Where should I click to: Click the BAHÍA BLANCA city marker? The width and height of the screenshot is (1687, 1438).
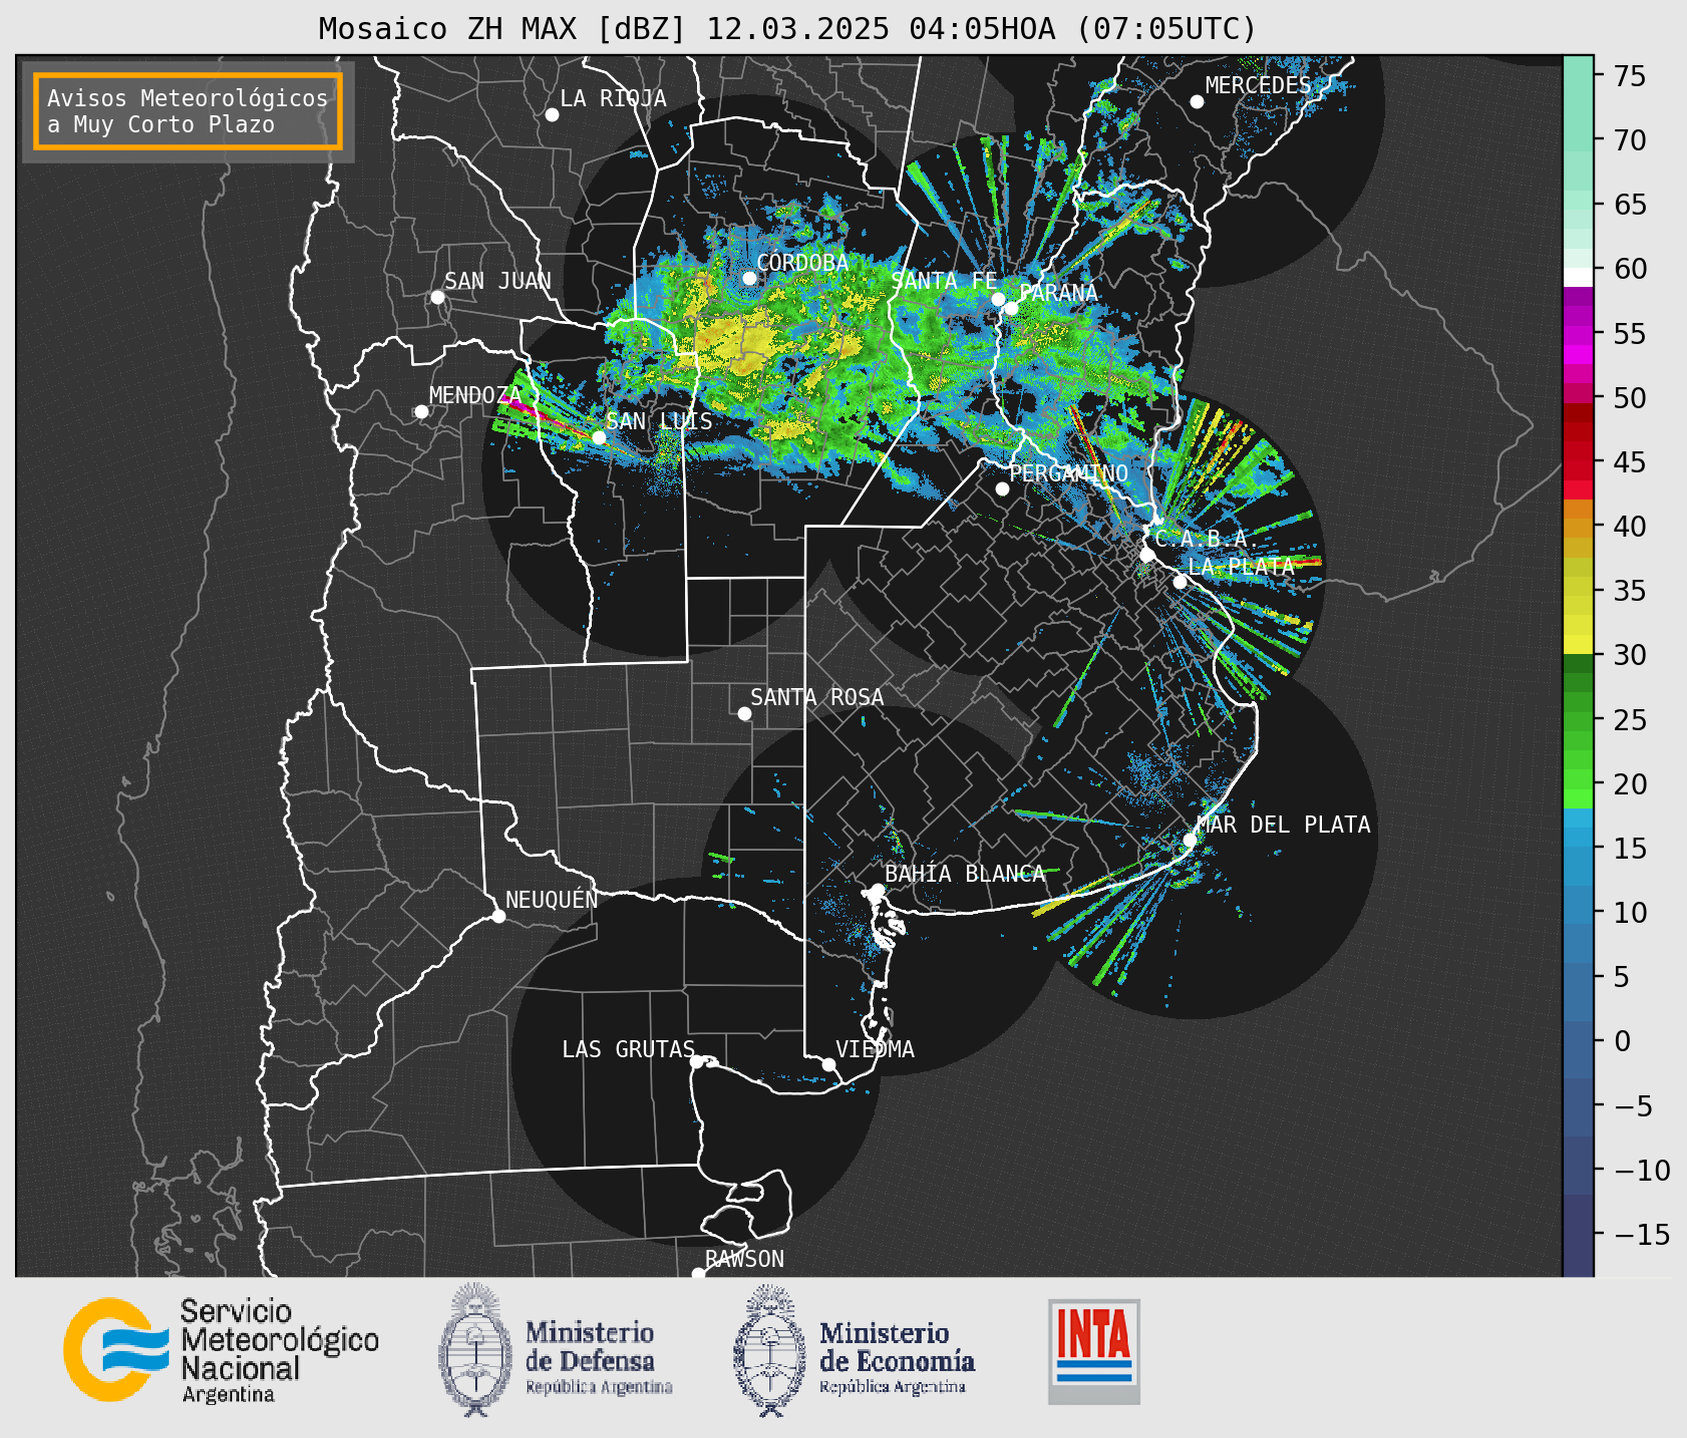coord(877,890)
